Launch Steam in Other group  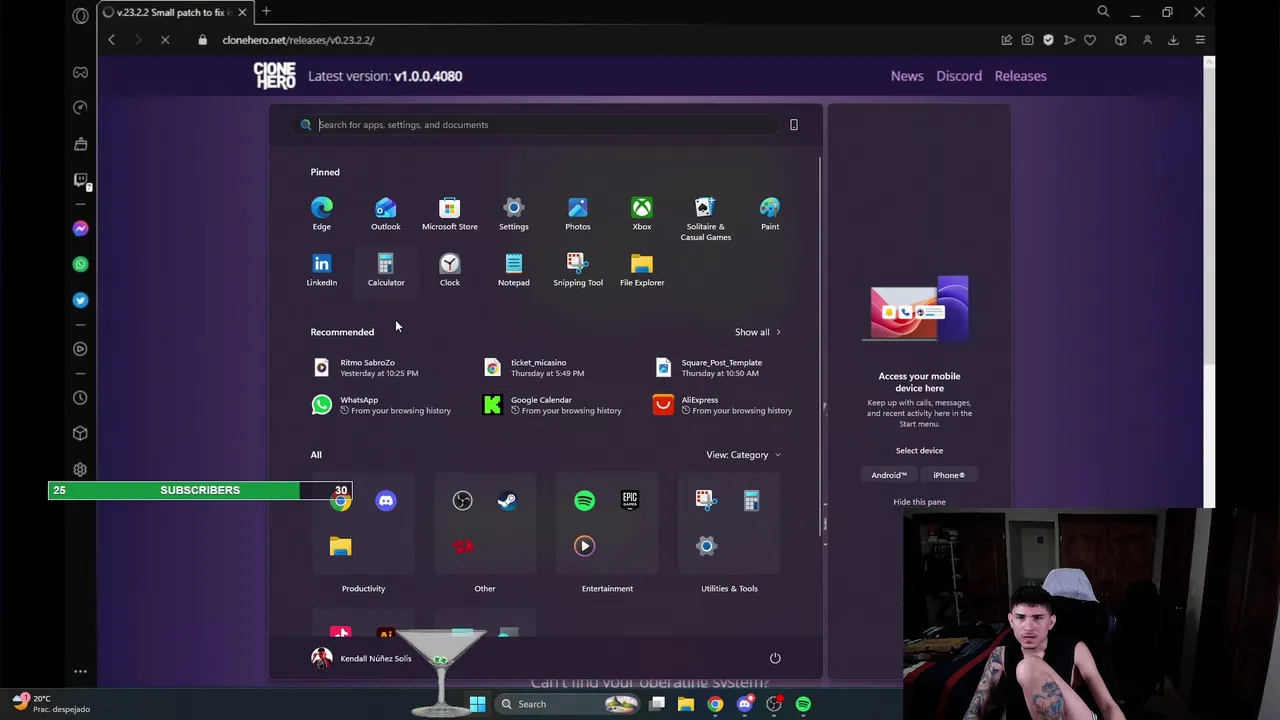coord(507,500)
